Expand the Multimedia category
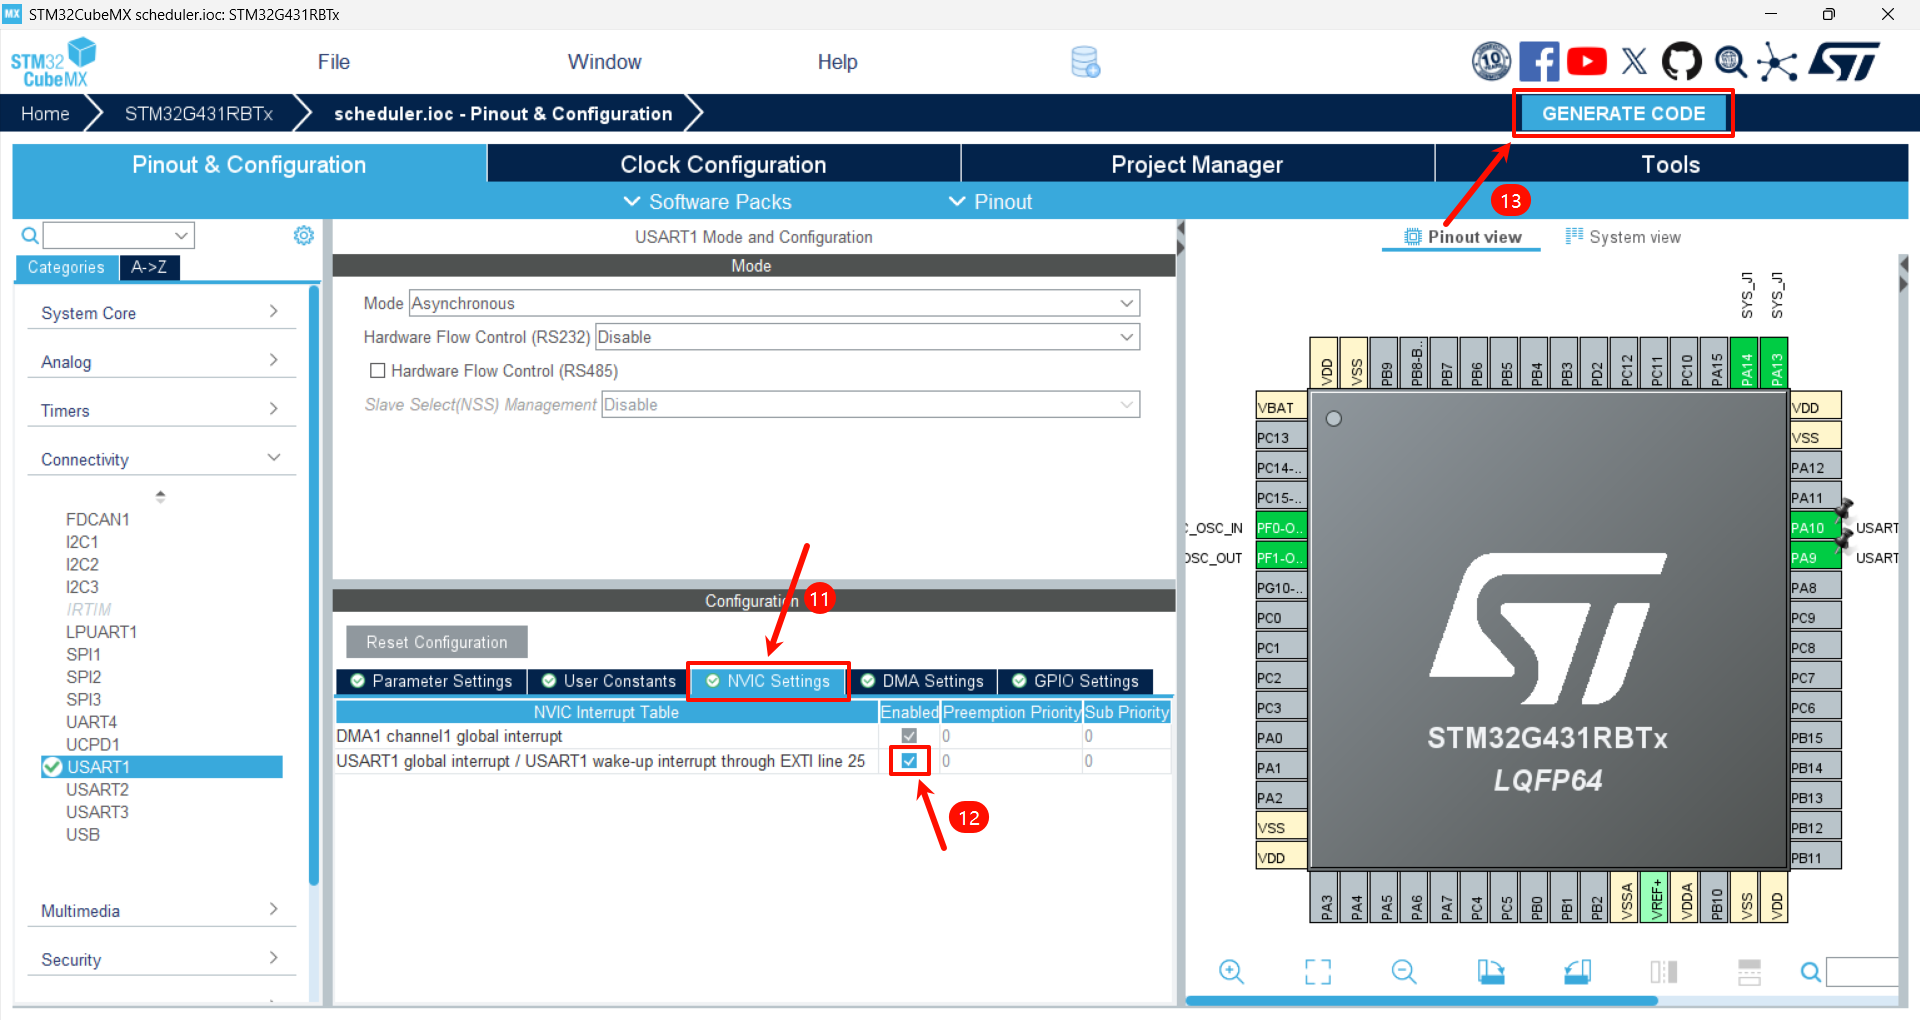The image size is (1920, 1020). (x=160, y=911)
